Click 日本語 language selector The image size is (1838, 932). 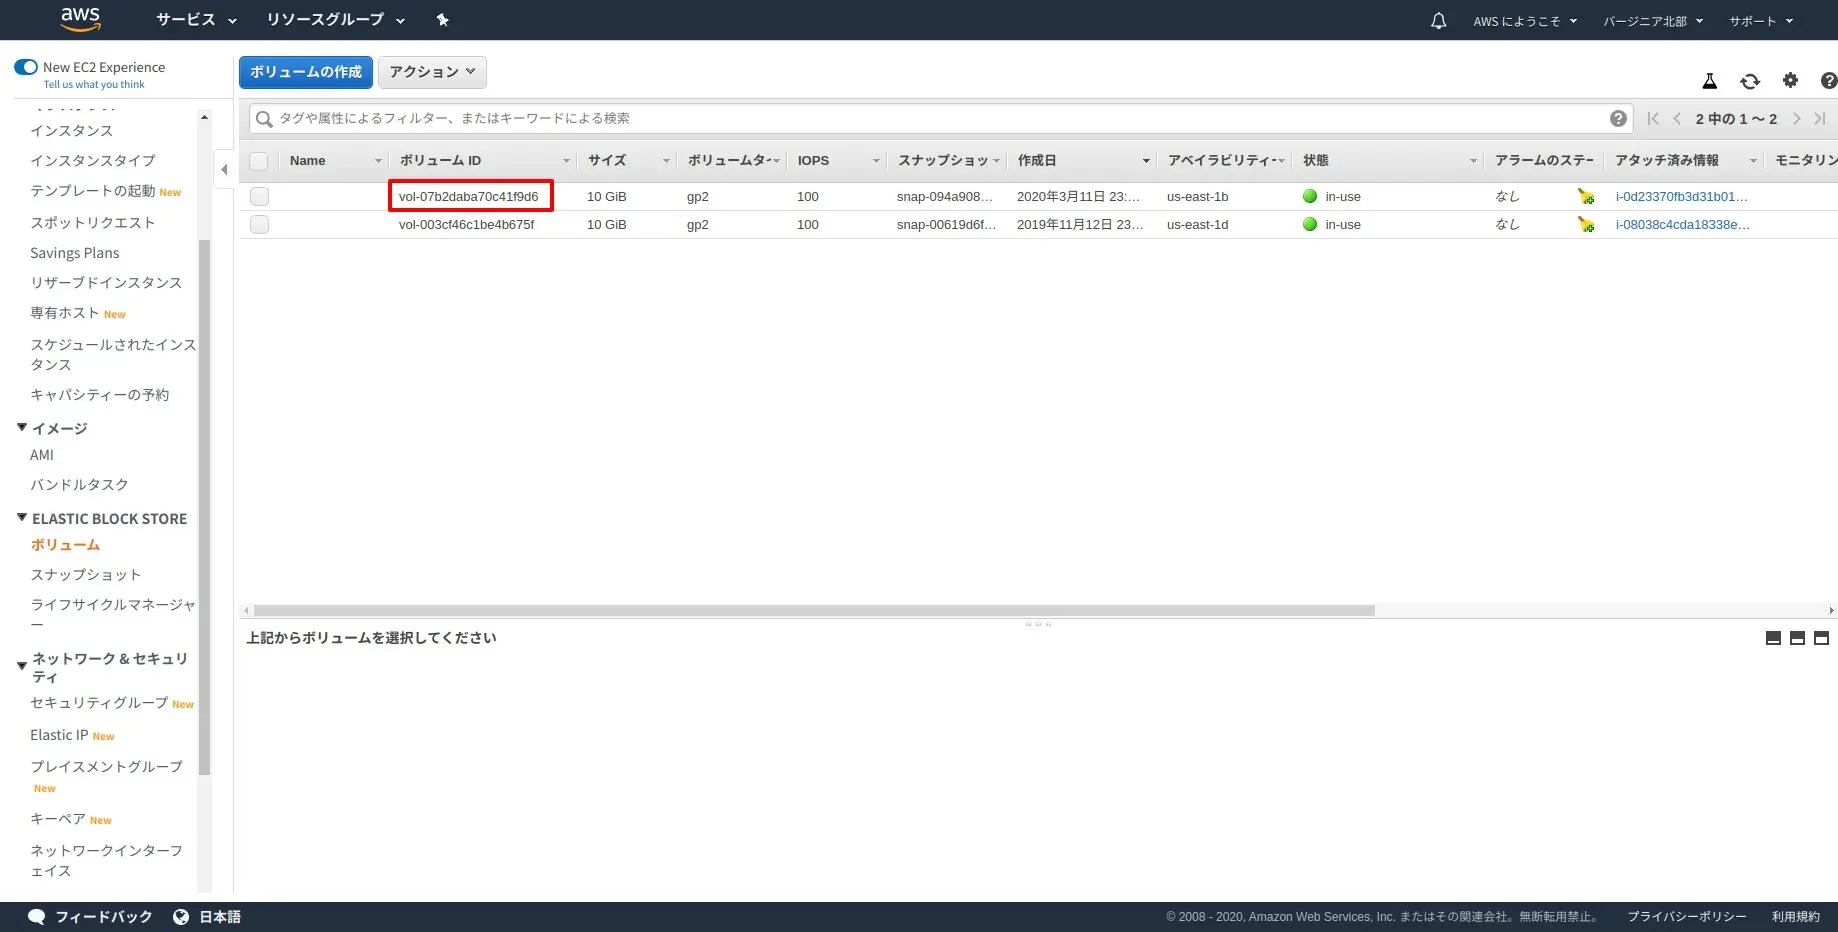[x=220, y=916]
